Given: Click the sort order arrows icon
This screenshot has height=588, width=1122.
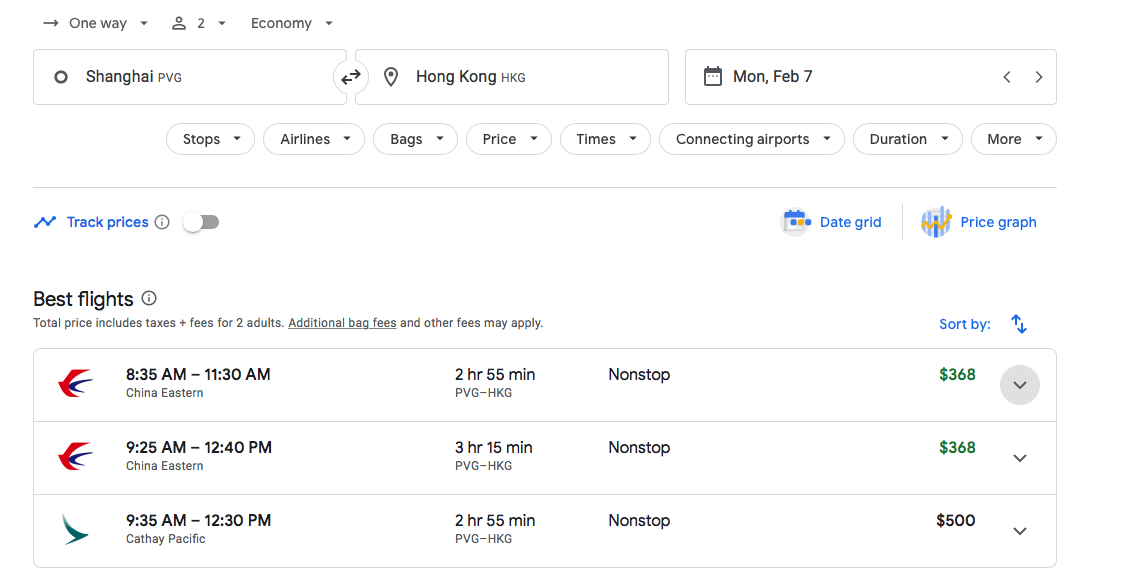Looking at the screenshot, I should click(x=1019, y=324).
